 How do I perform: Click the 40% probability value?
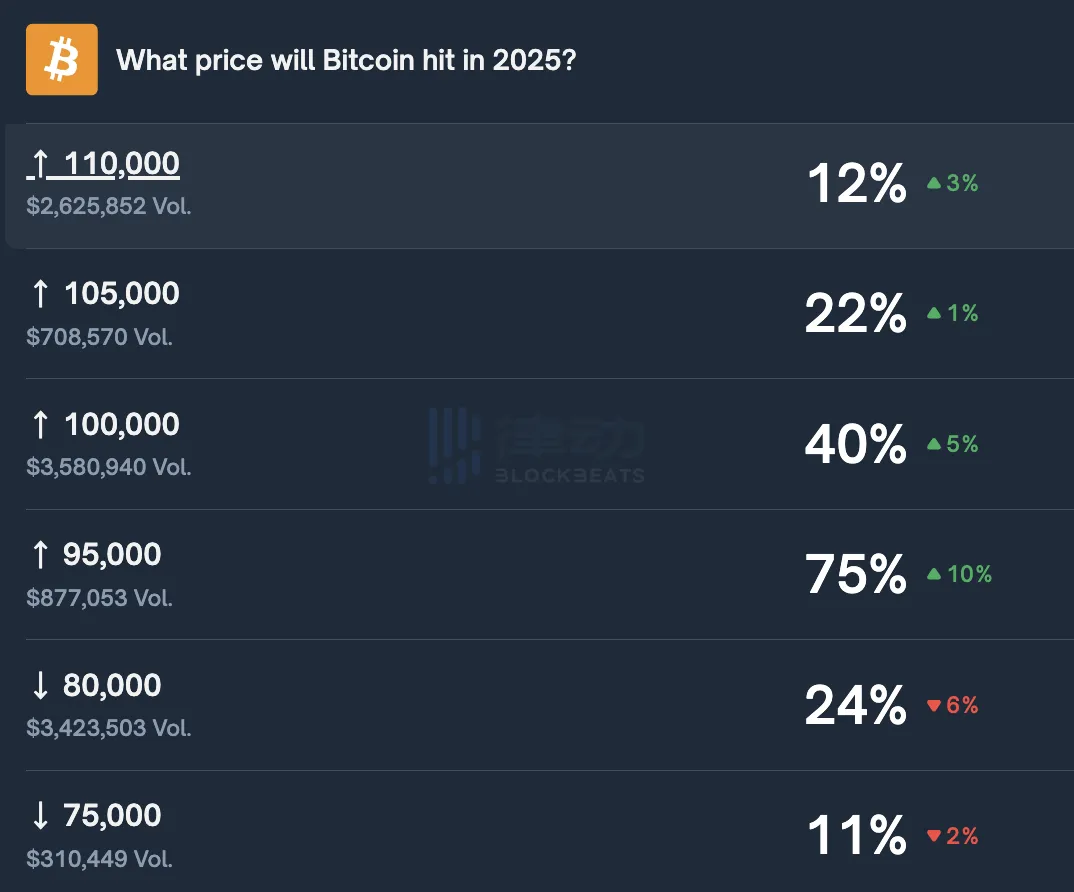tap(855, 444)
